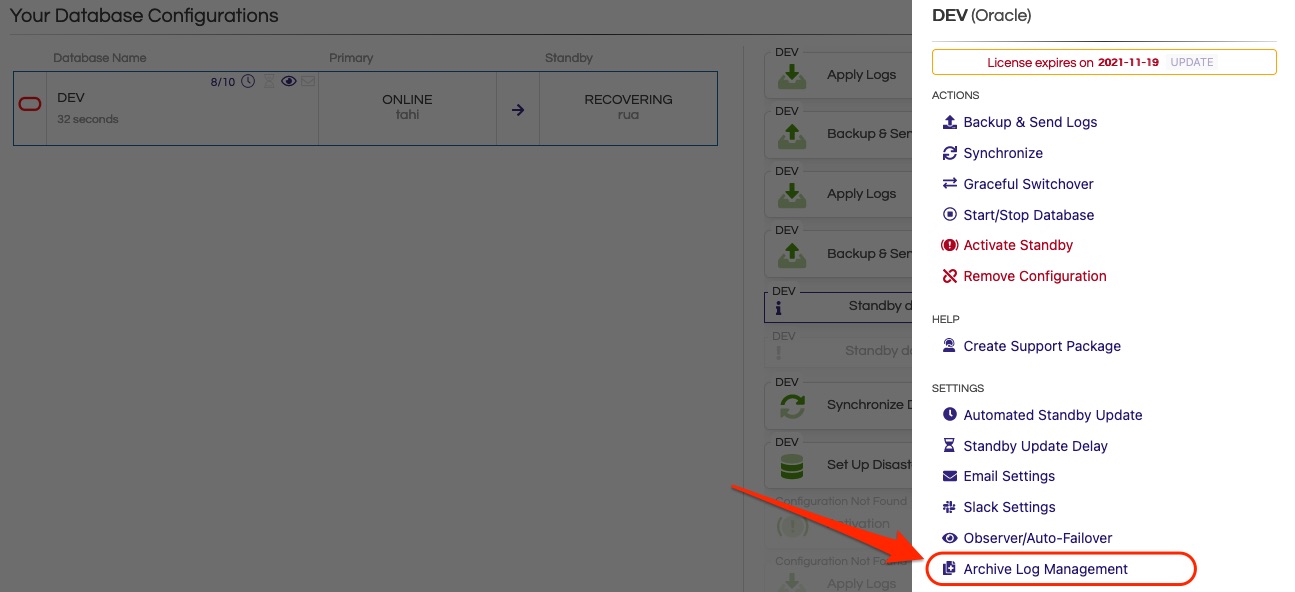
Task: Click the UPDATE license button
Action: tap(1191, 62)
